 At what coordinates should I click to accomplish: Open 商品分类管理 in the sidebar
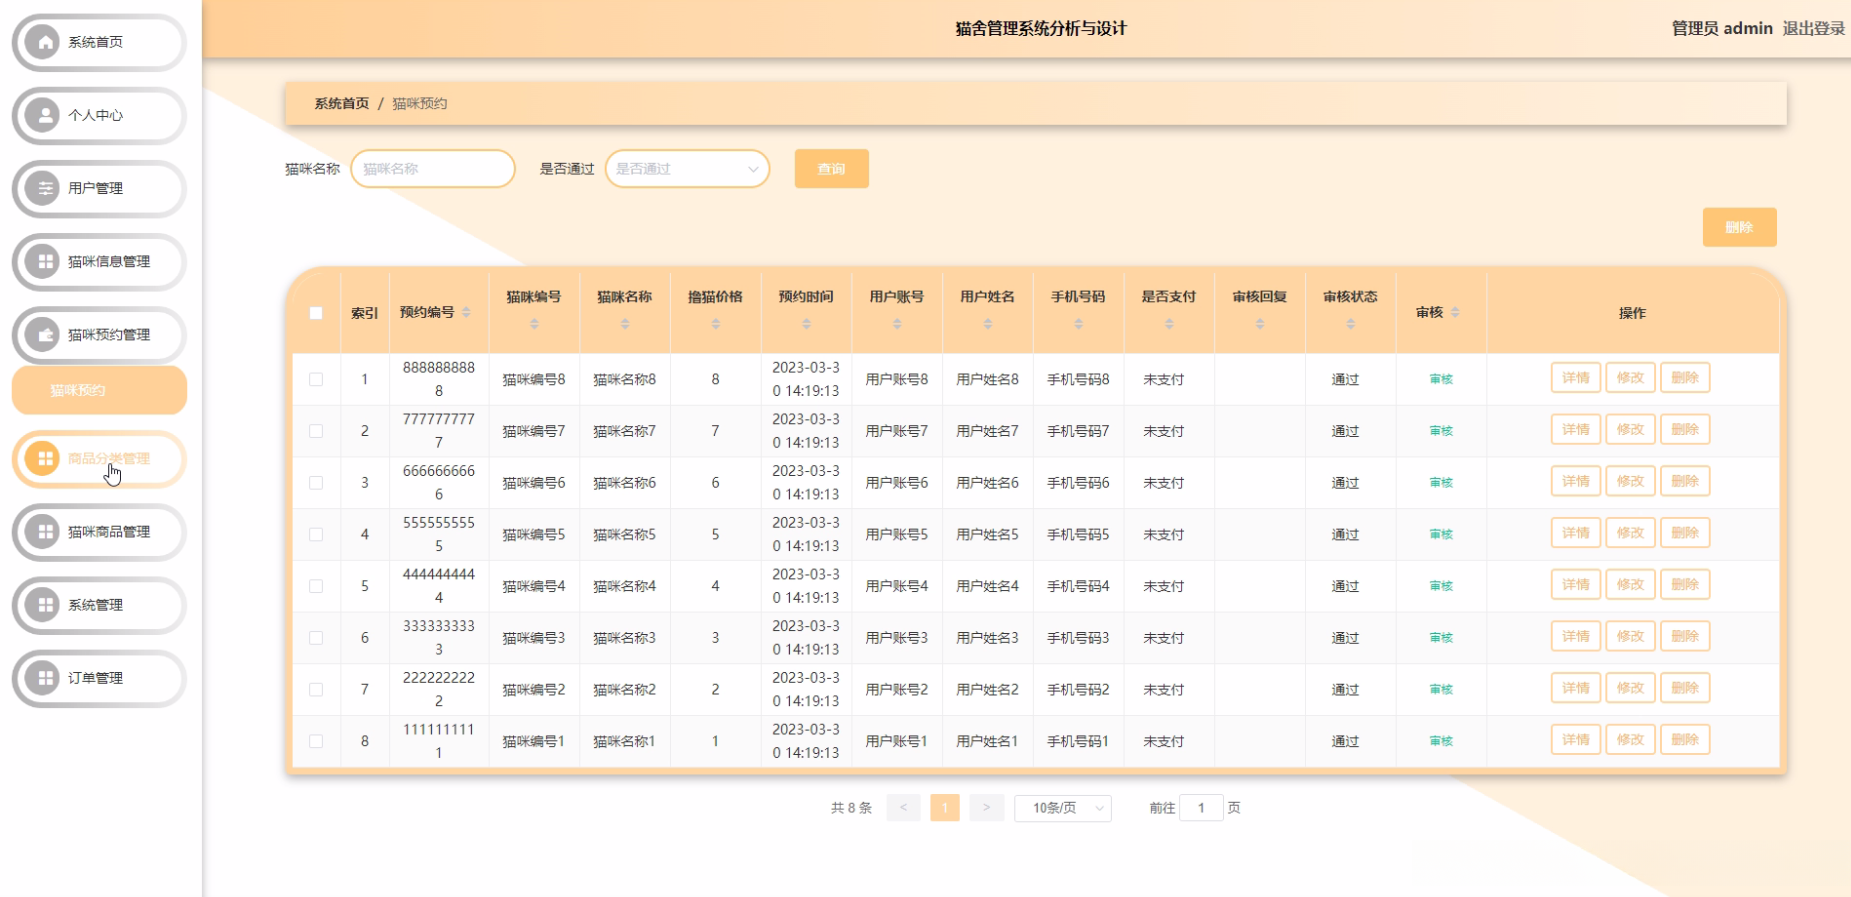pos(108,459)
